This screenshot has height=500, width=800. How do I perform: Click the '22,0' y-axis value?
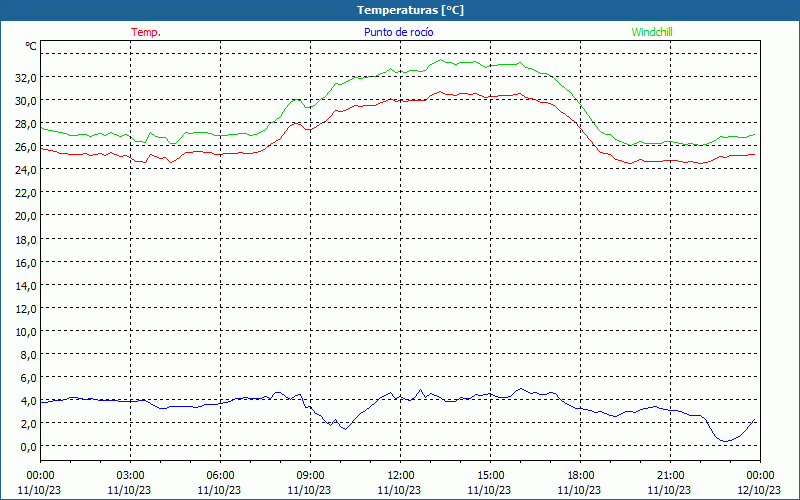(x=28, y=193)
